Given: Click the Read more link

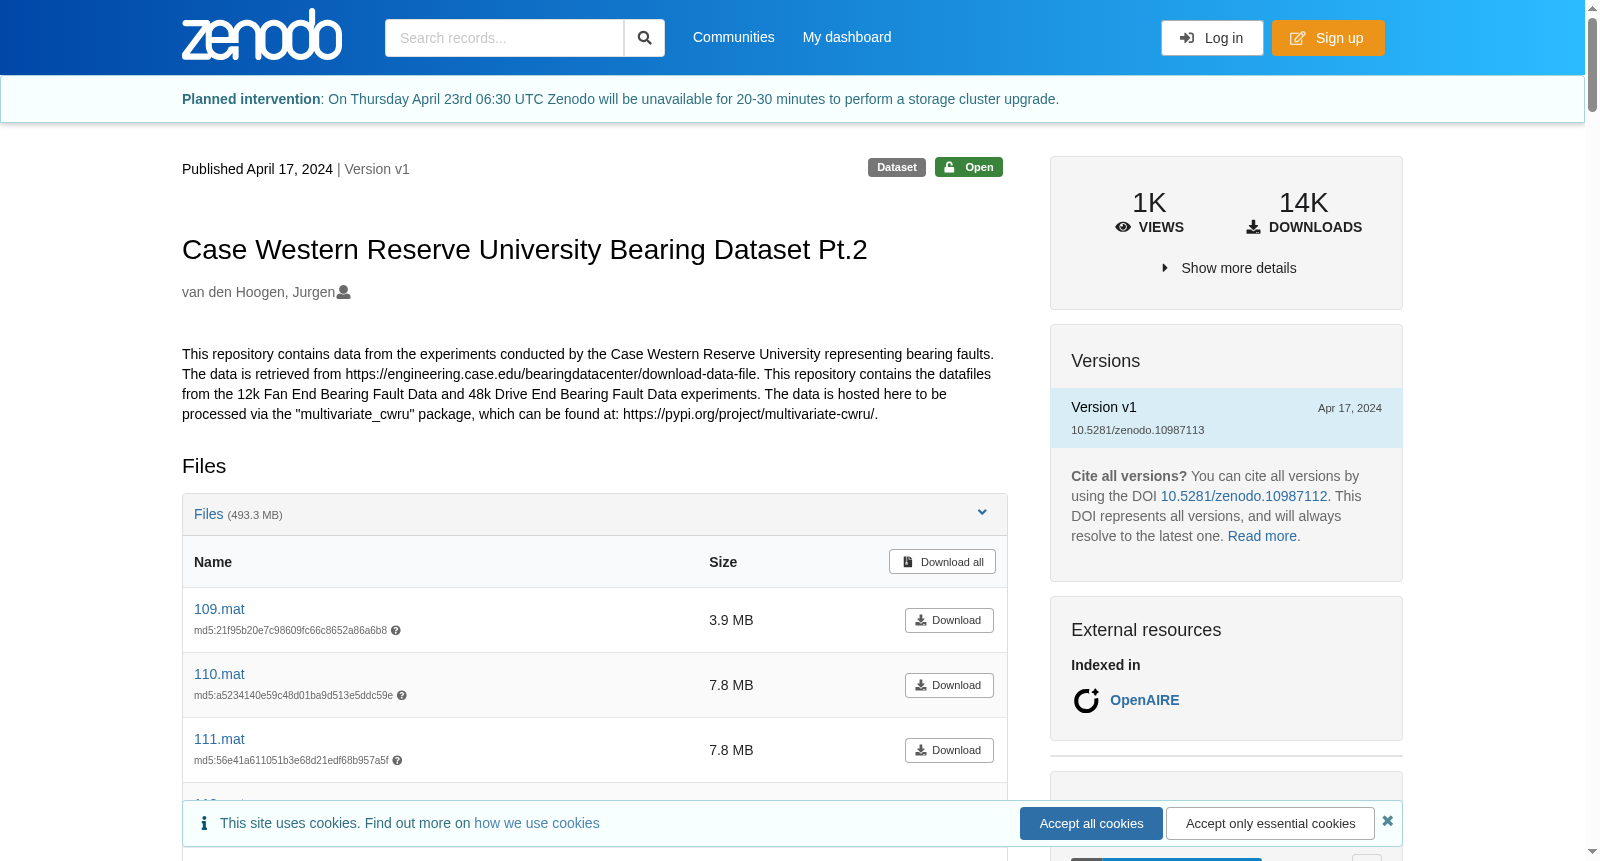Looking at the screenshot, I should click(1262, 536).
